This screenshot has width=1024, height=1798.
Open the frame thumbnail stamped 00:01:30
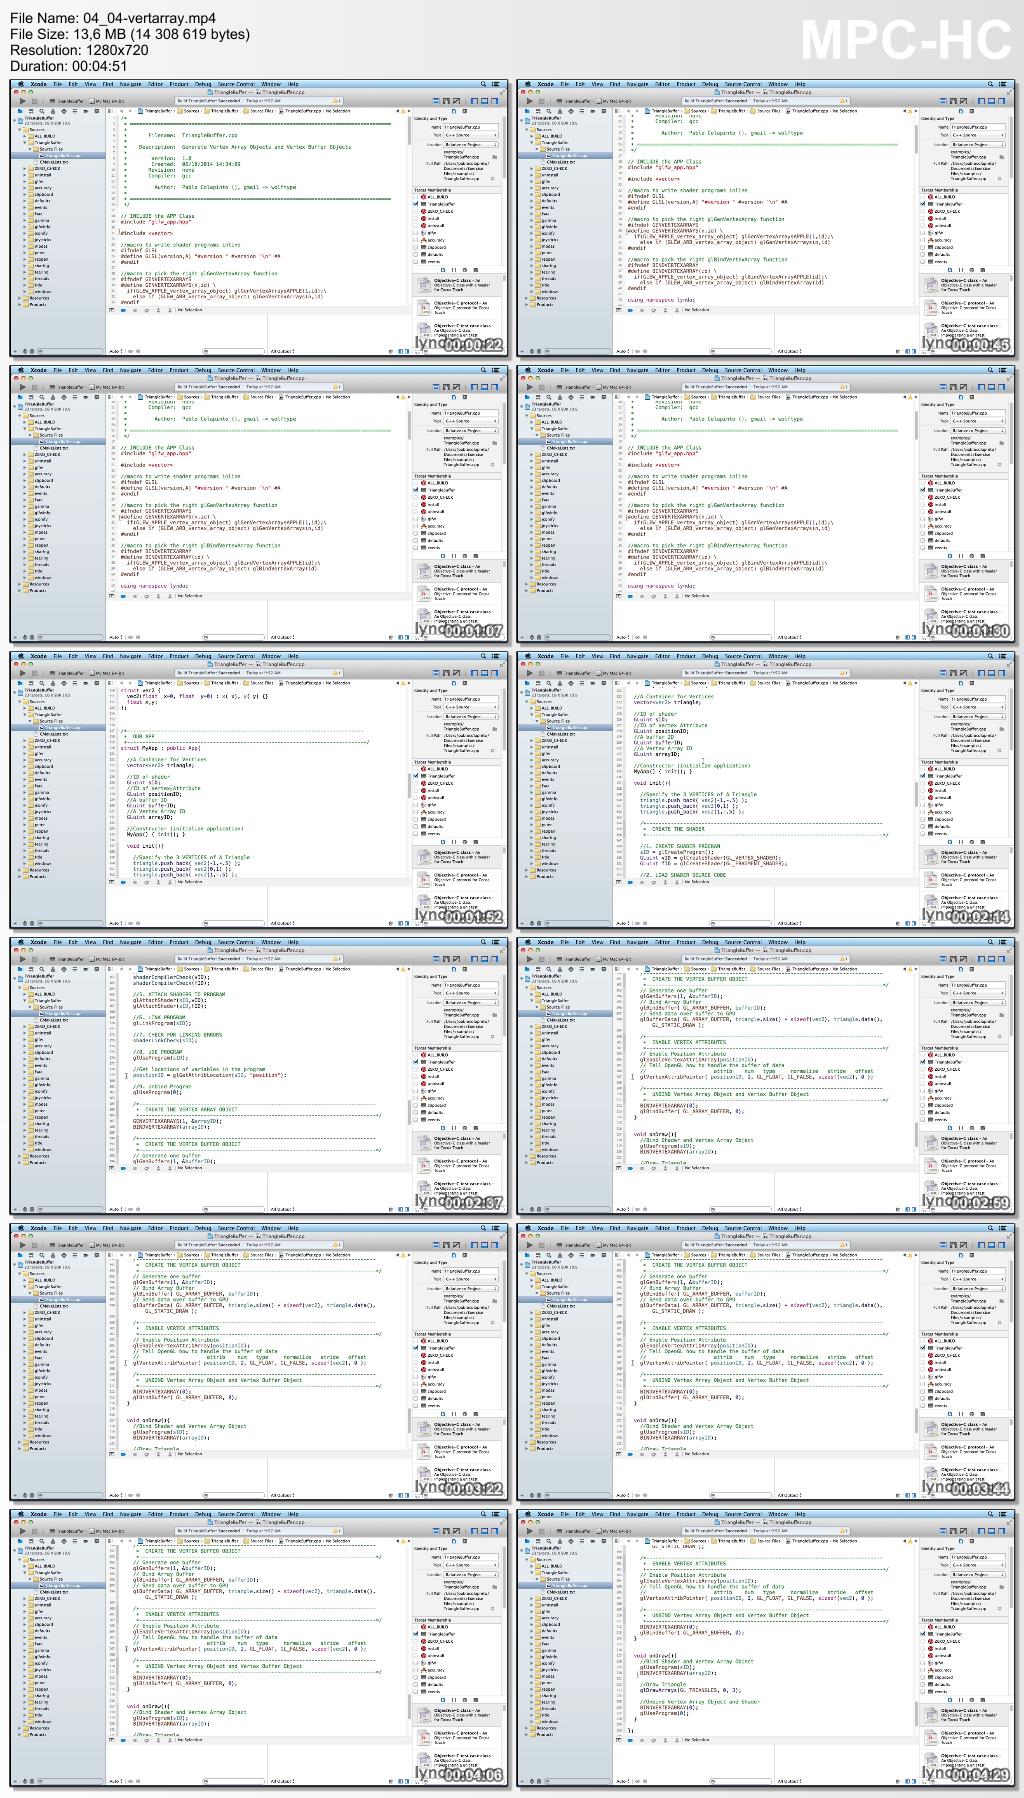click(x=766, y=504)
